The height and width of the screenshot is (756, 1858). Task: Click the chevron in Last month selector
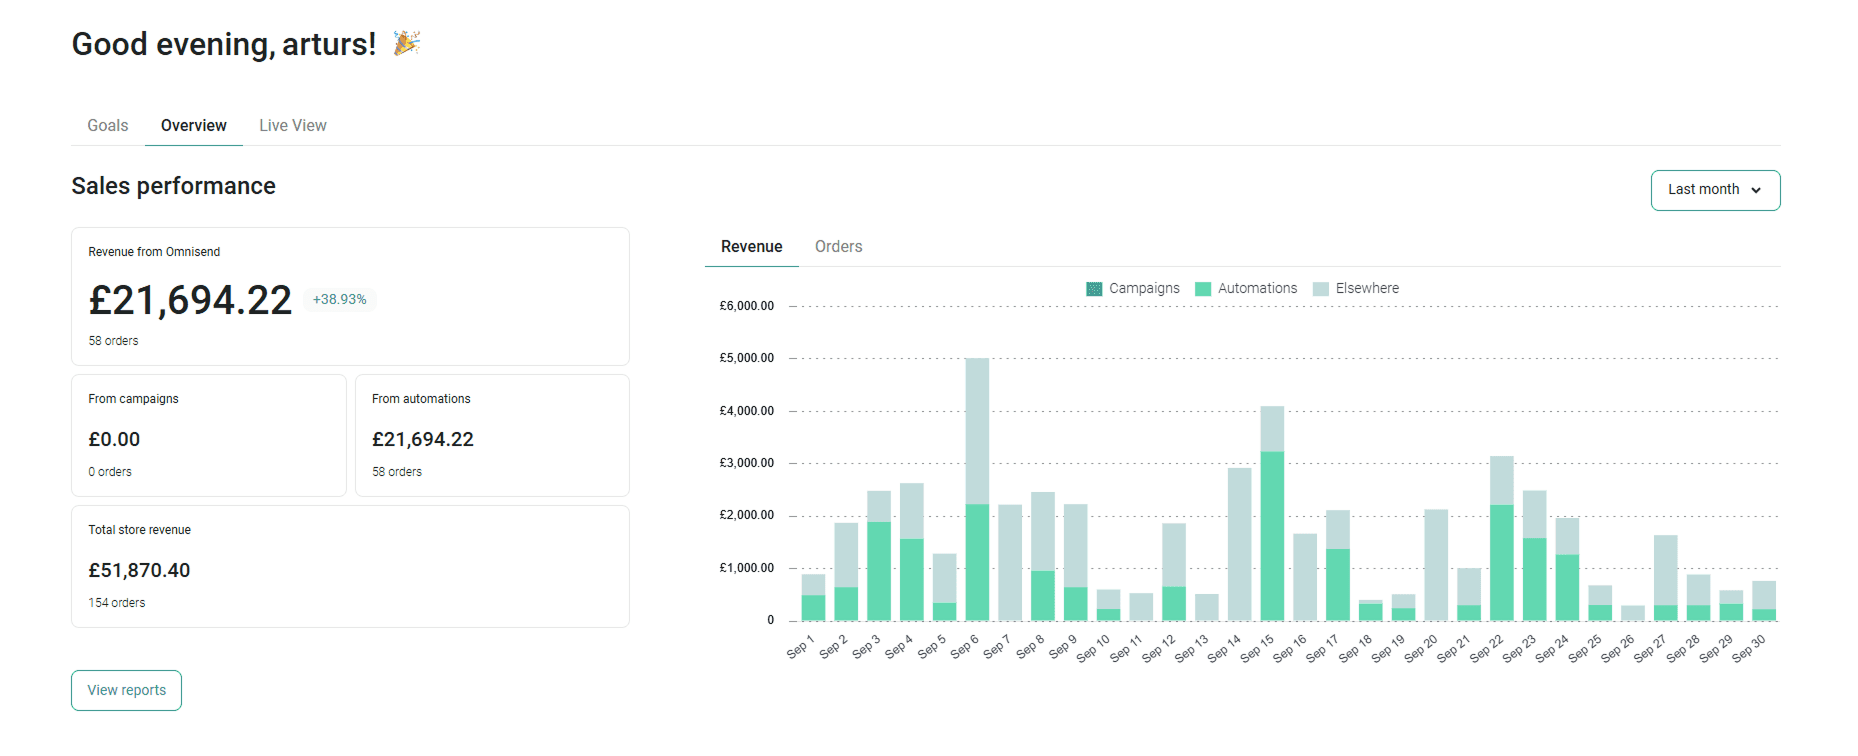click(1756, 190)
